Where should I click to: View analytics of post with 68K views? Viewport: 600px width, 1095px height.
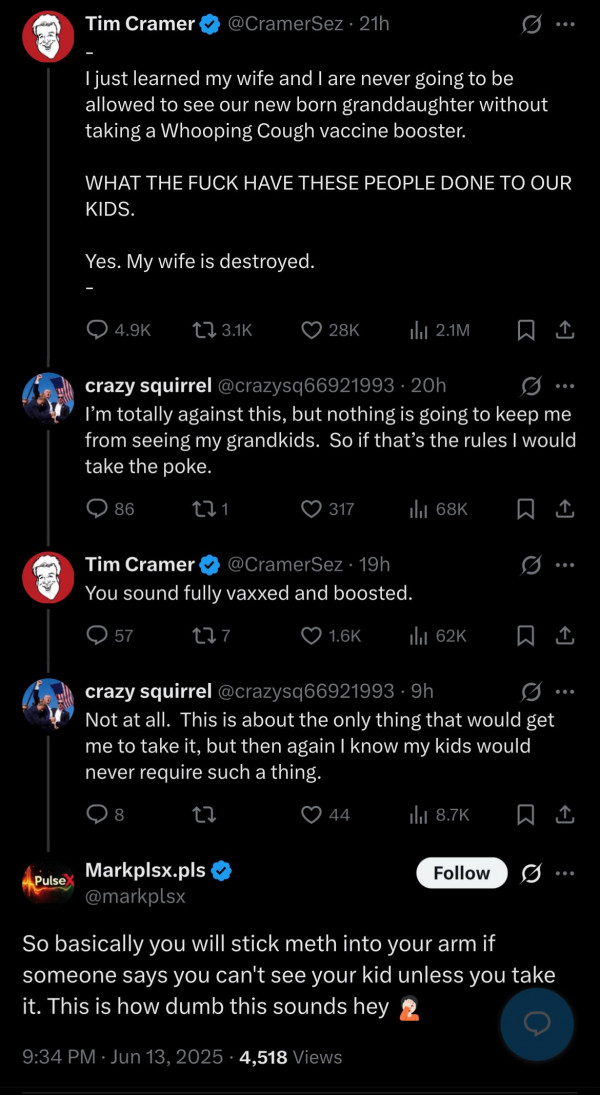point(419,509)
